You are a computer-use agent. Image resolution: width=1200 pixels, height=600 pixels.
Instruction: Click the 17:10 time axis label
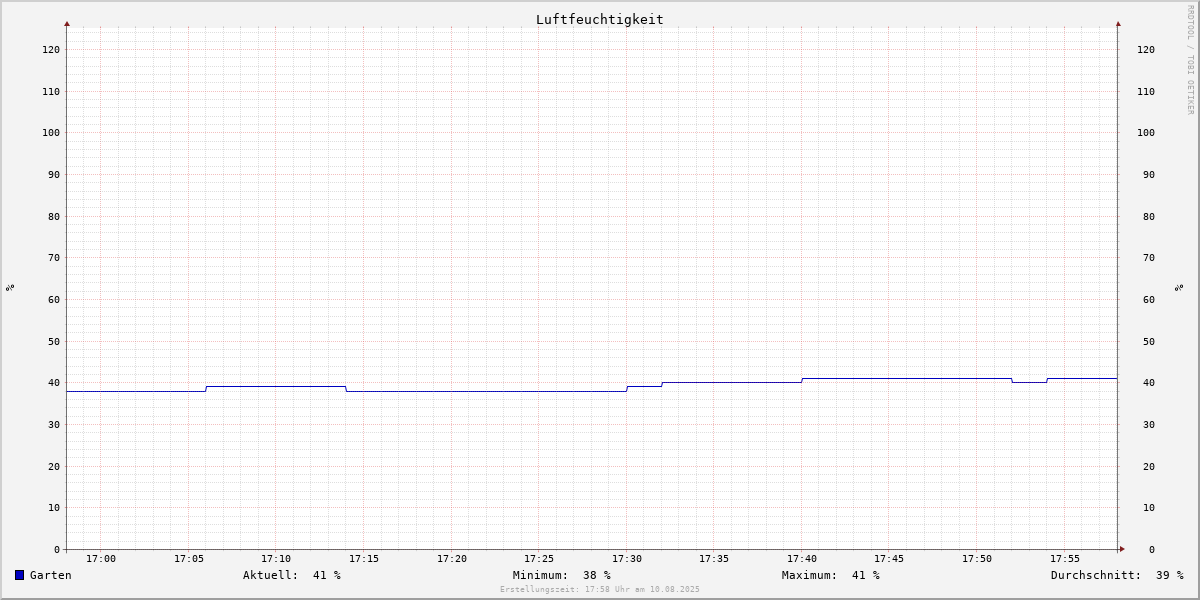pos(276,559)
